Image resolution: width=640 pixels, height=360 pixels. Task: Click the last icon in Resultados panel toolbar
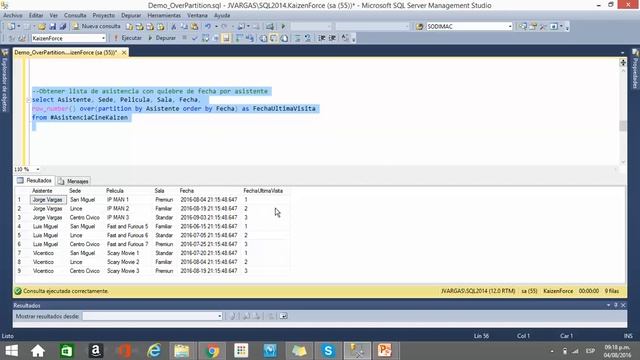click(x=283, y=316)
